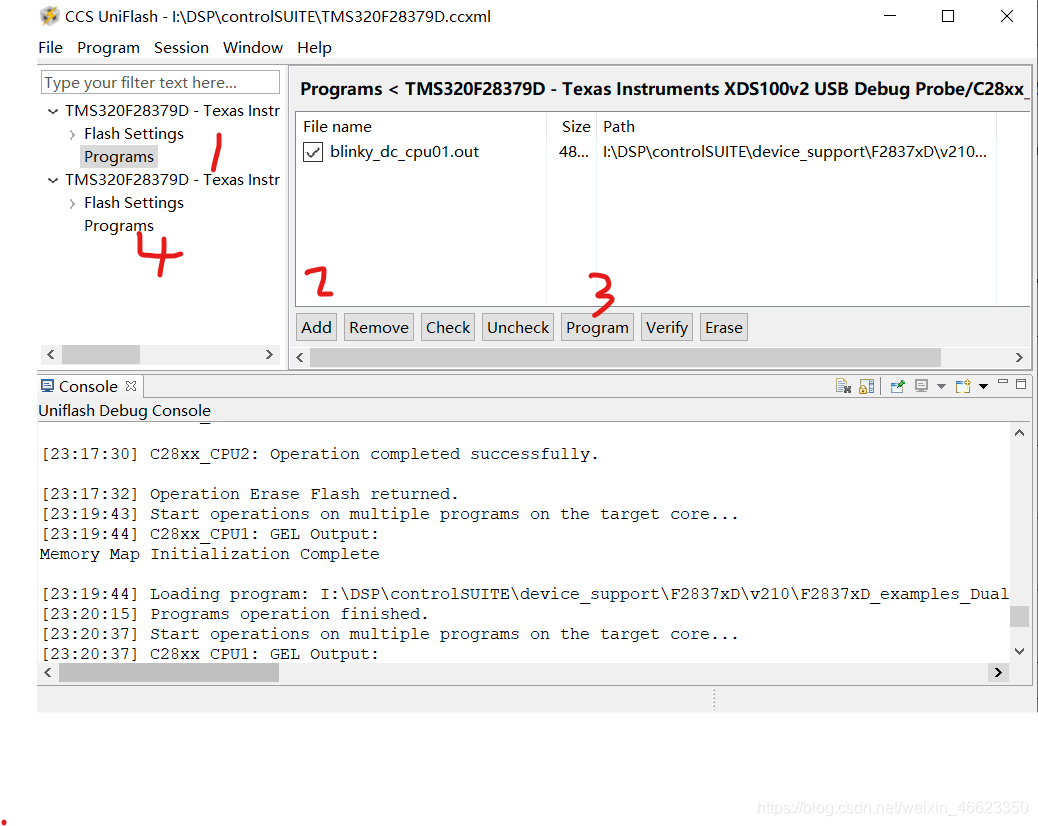Maximize the Console panel
1038x826 pixels.
(1021, 384)
